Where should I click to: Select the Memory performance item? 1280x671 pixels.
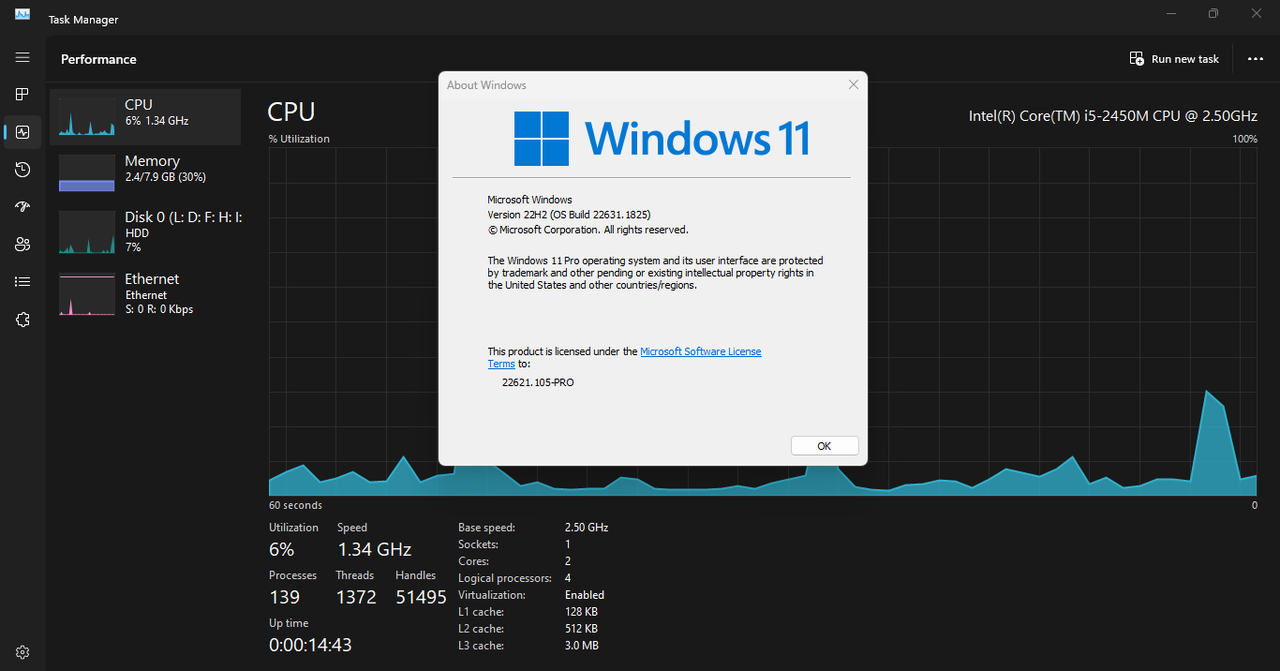[146, 172]
